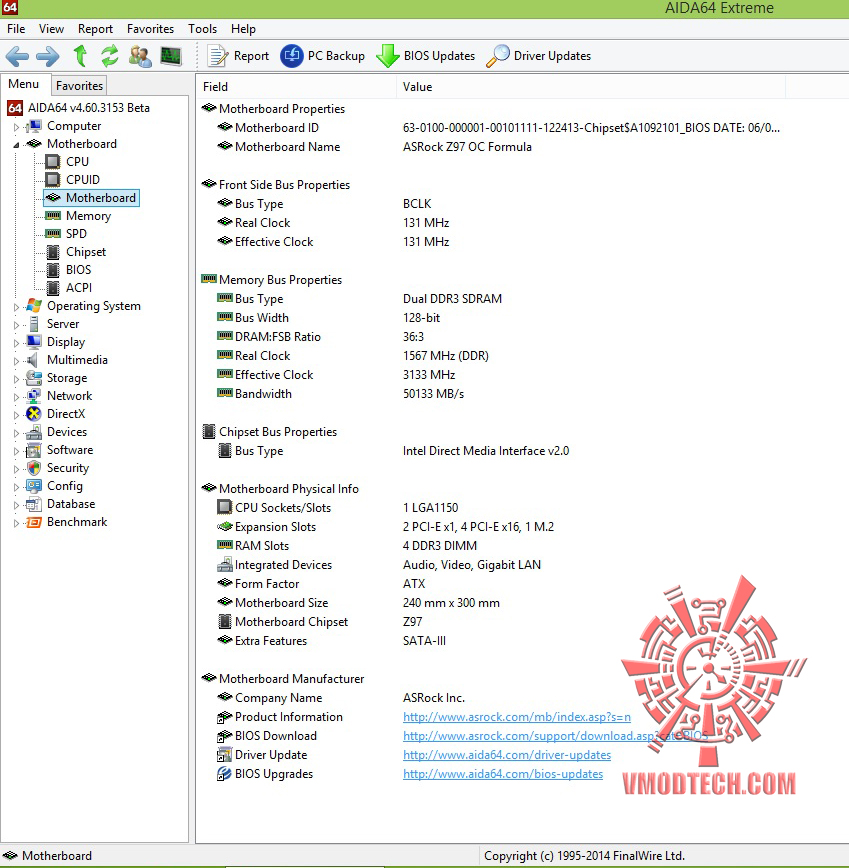
Task: Open the aida64.com driver-updates link
Action: [x=506, y=755]
